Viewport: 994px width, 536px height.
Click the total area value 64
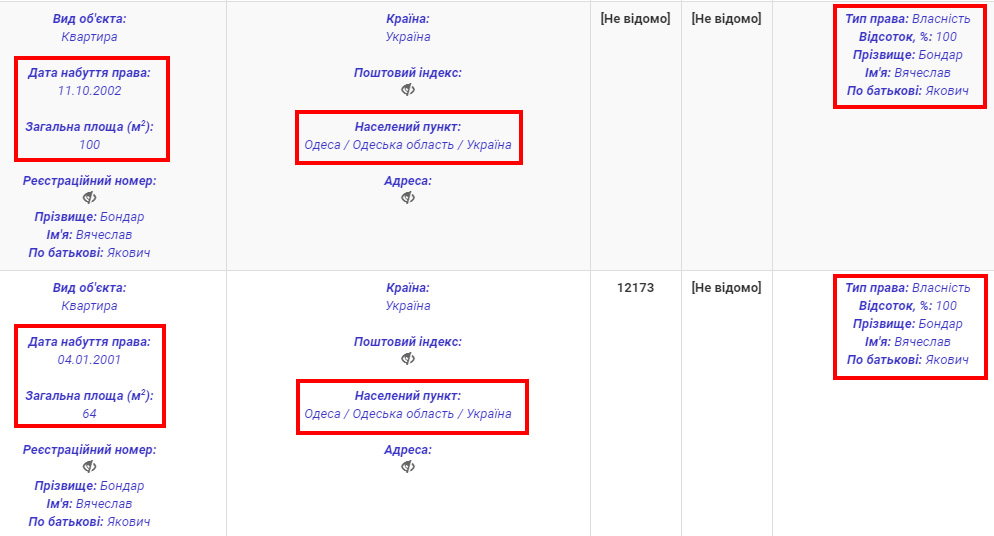click(90, 414)
